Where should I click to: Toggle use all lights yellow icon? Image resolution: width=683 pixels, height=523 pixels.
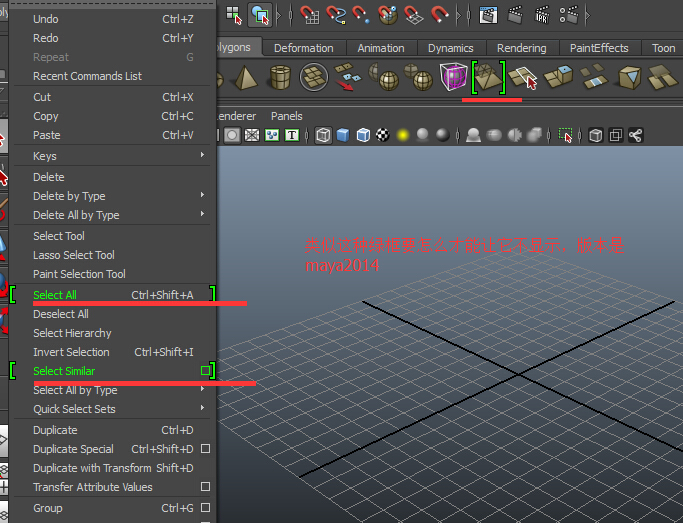[403, 135]
